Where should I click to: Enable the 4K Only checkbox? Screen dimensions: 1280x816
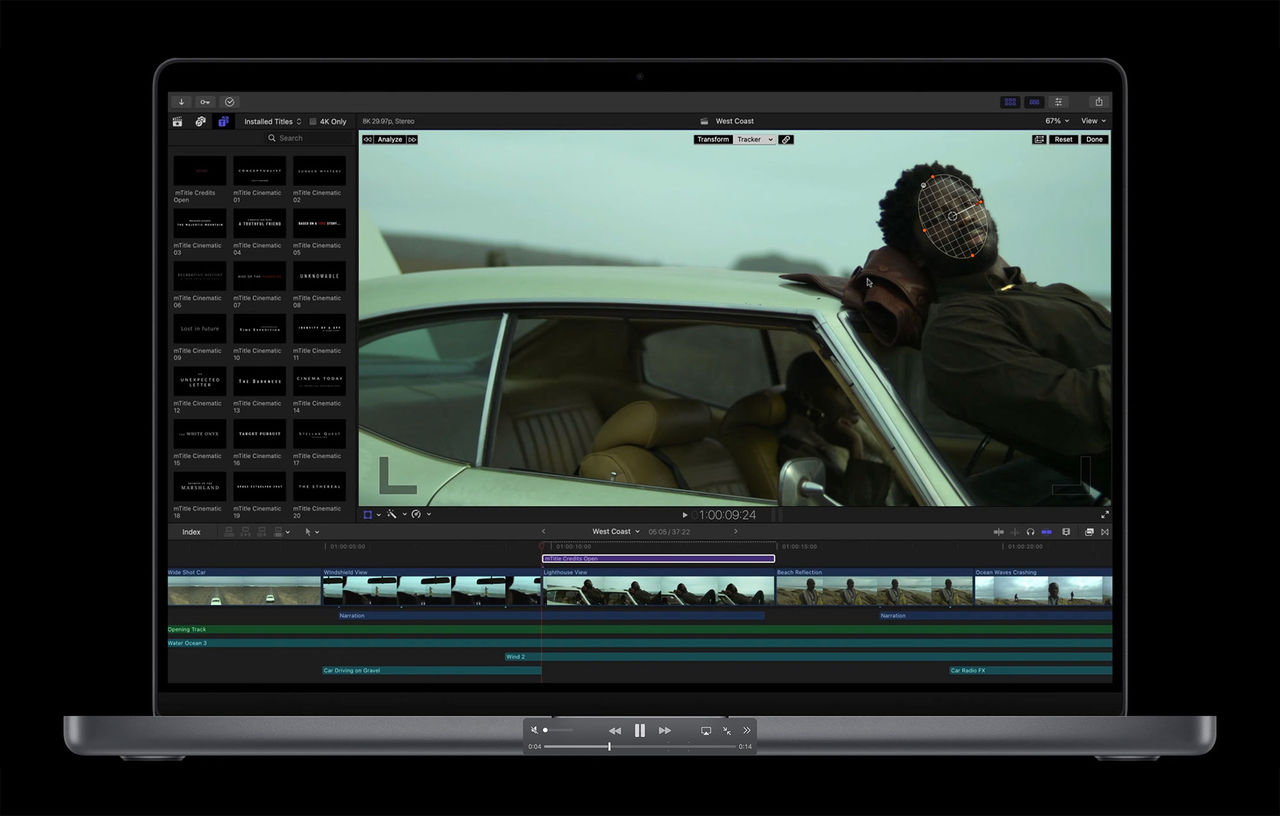(313, 122)
